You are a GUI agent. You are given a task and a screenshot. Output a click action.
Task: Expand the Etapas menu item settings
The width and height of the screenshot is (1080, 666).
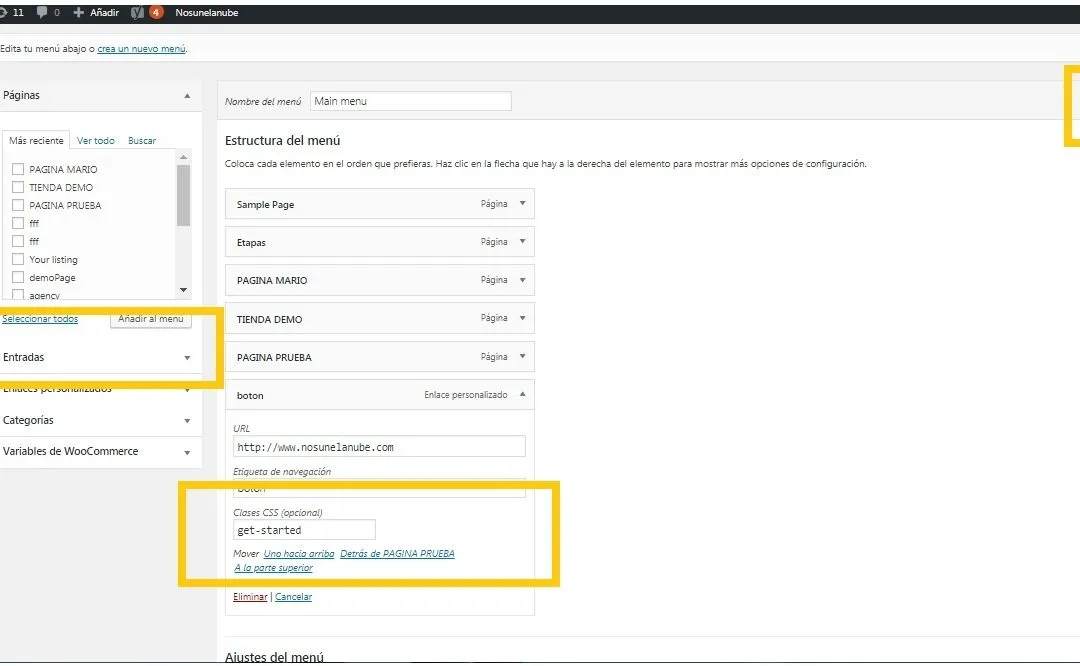coord(521,242)
